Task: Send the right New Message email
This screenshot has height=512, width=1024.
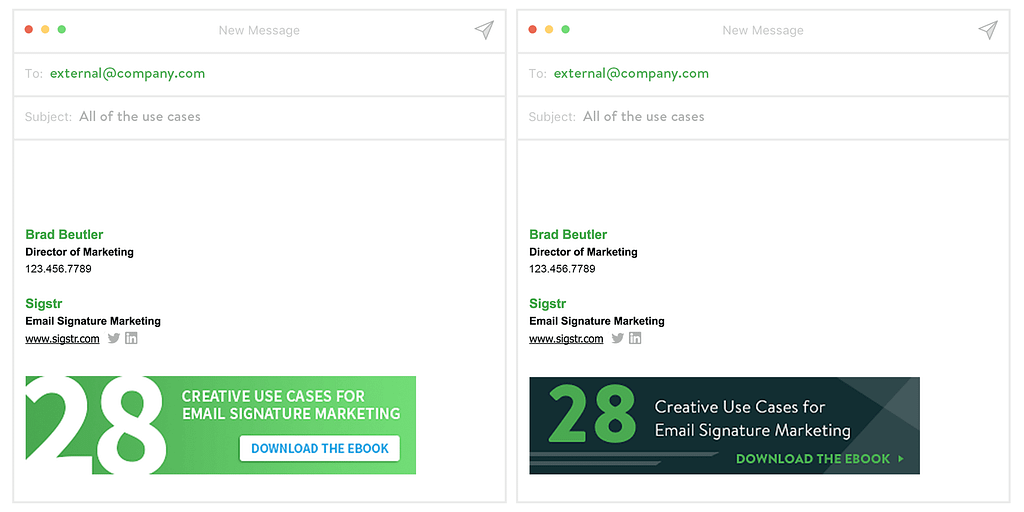Action: pos(988,30)
